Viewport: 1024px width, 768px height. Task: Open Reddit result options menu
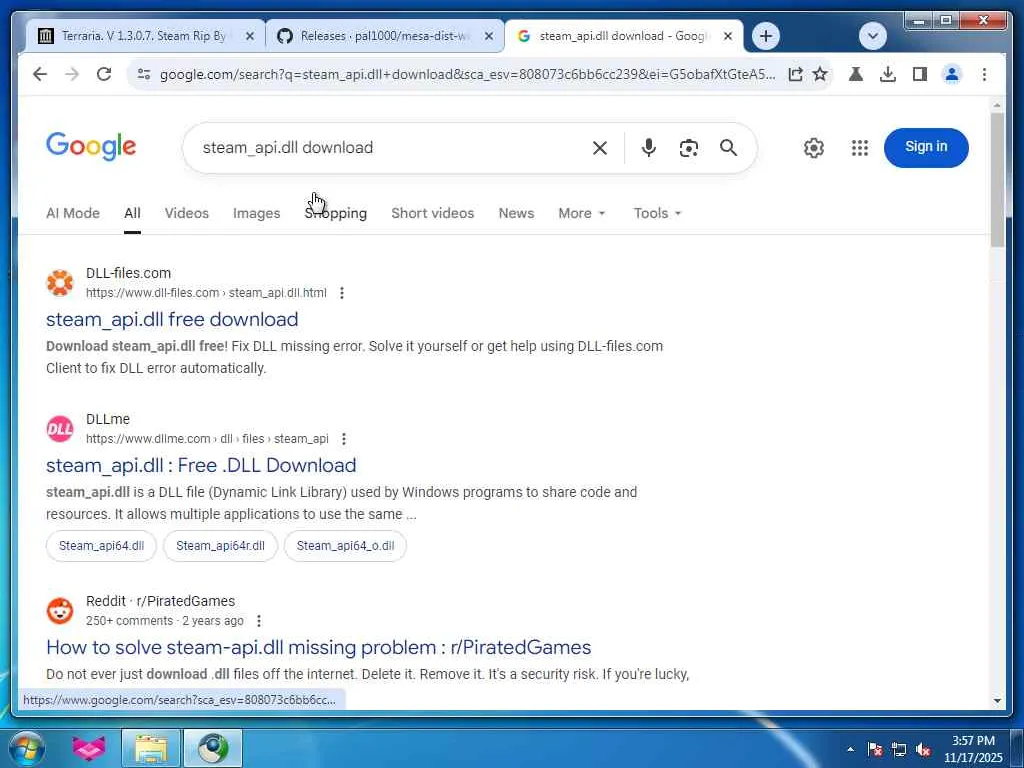pos(259,621)
